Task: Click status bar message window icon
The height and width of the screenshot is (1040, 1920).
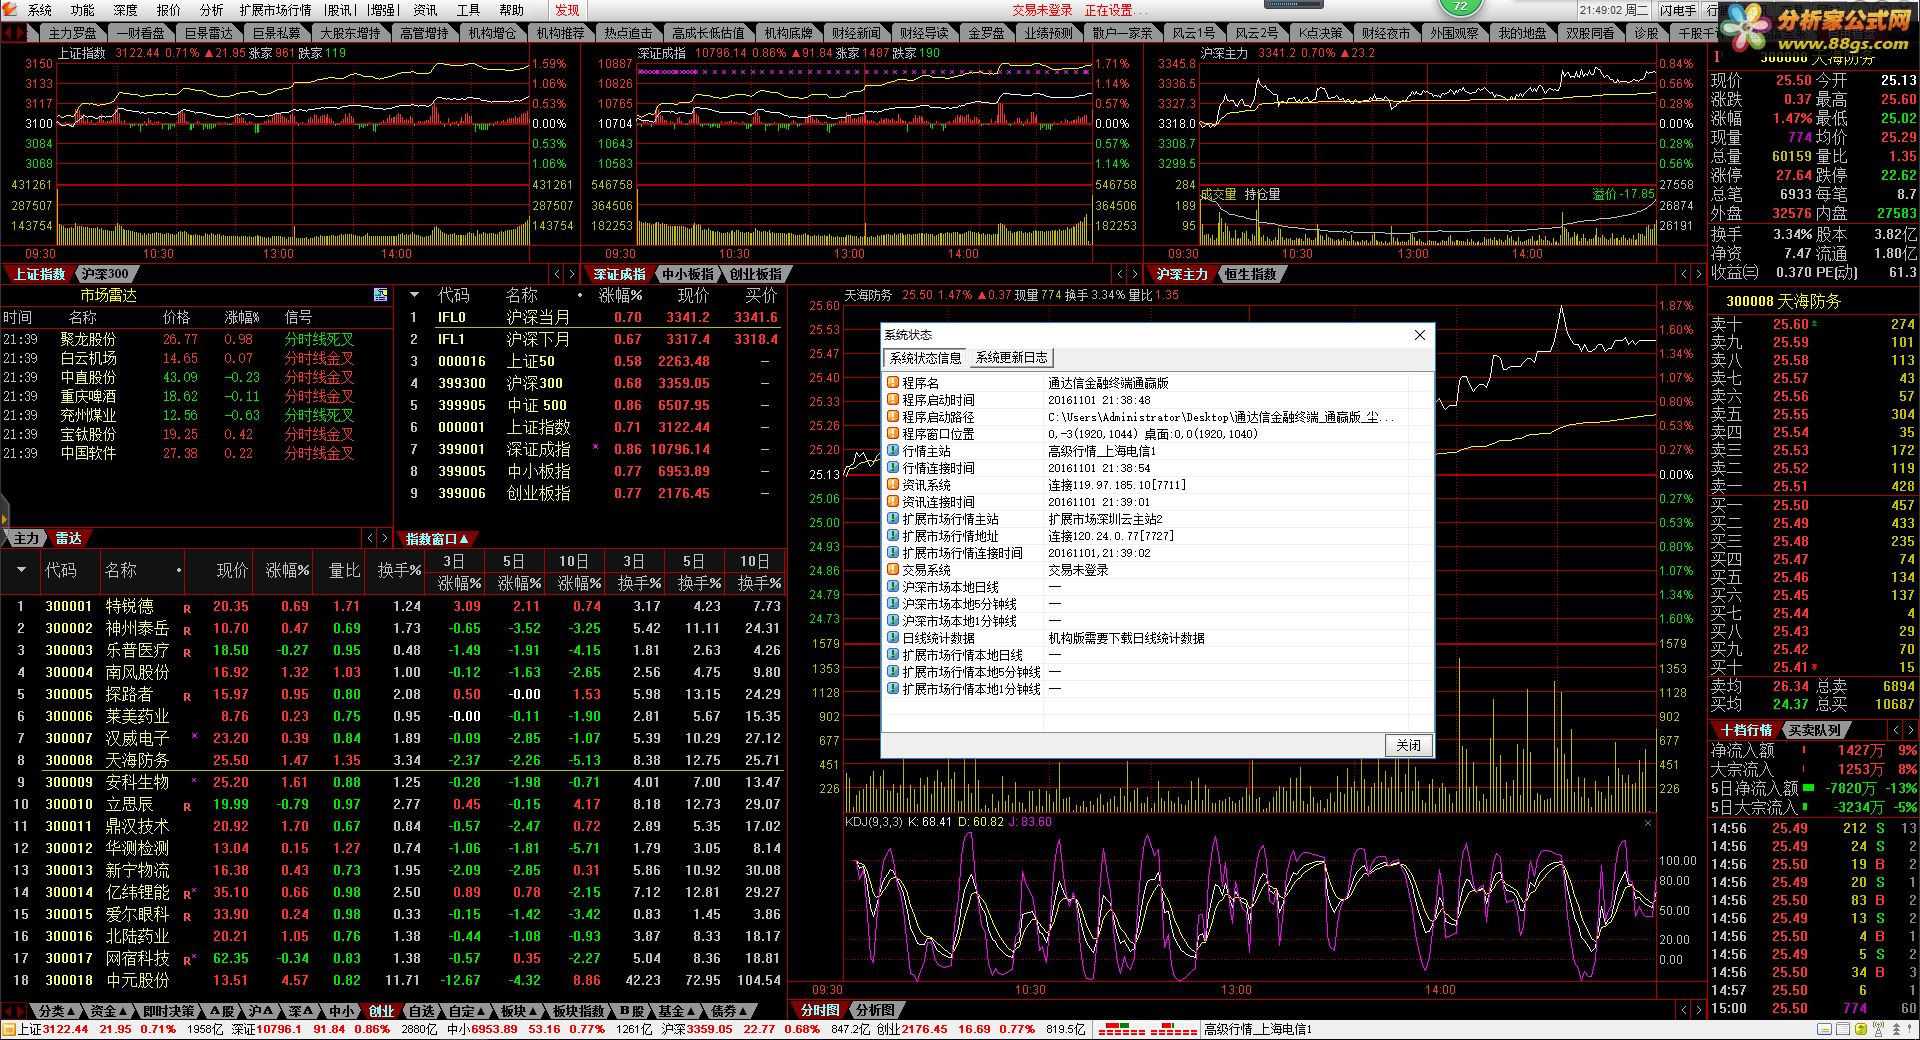Action: click(x=1825, y=1029)
